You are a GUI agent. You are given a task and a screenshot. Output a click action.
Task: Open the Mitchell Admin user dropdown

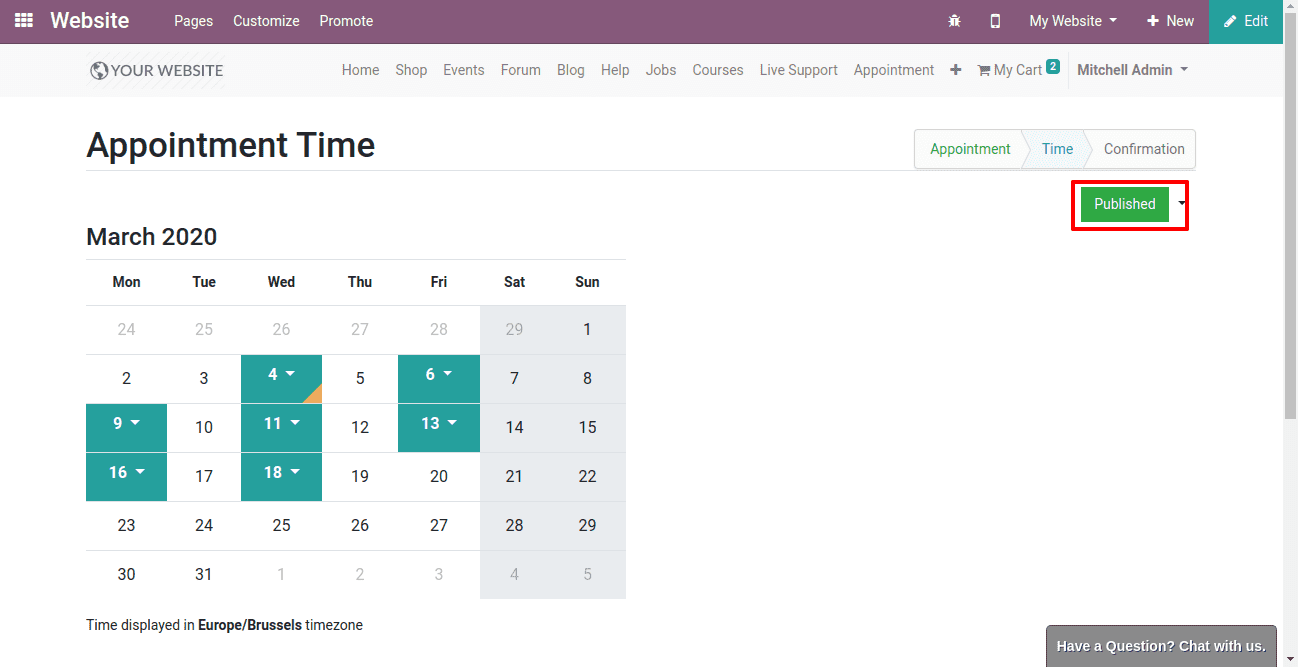(x=1133, y=70)
